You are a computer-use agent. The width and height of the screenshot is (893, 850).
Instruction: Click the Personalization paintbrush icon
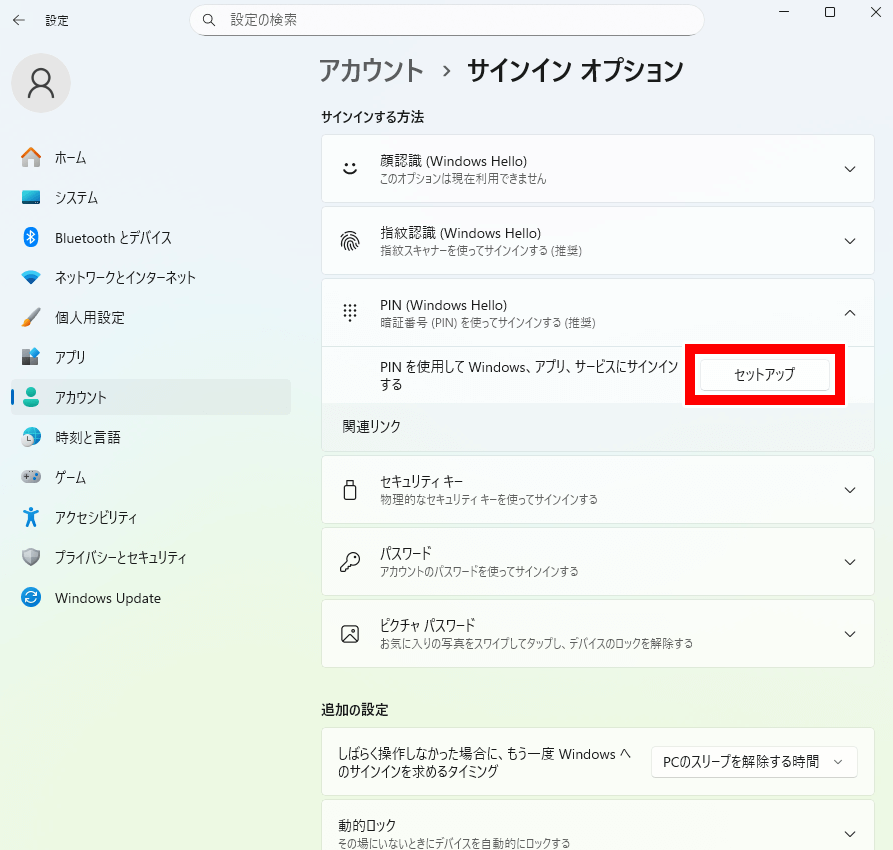click(x=31, y=317)
